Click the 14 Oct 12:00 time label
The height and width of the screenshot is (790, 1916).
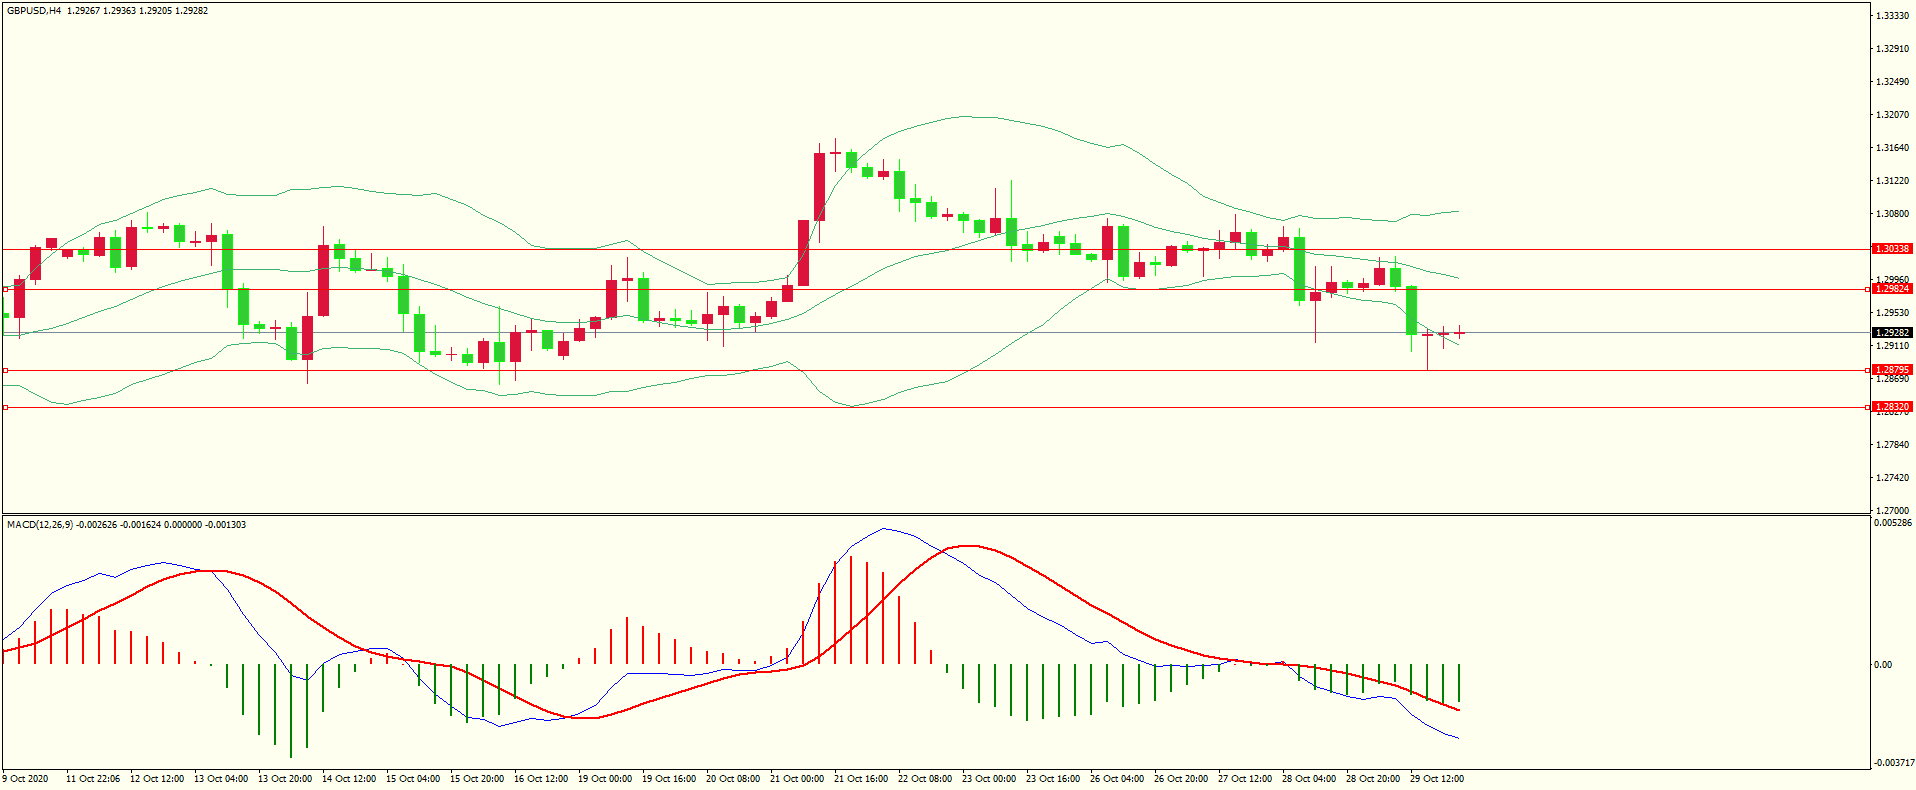pos(349,779)
